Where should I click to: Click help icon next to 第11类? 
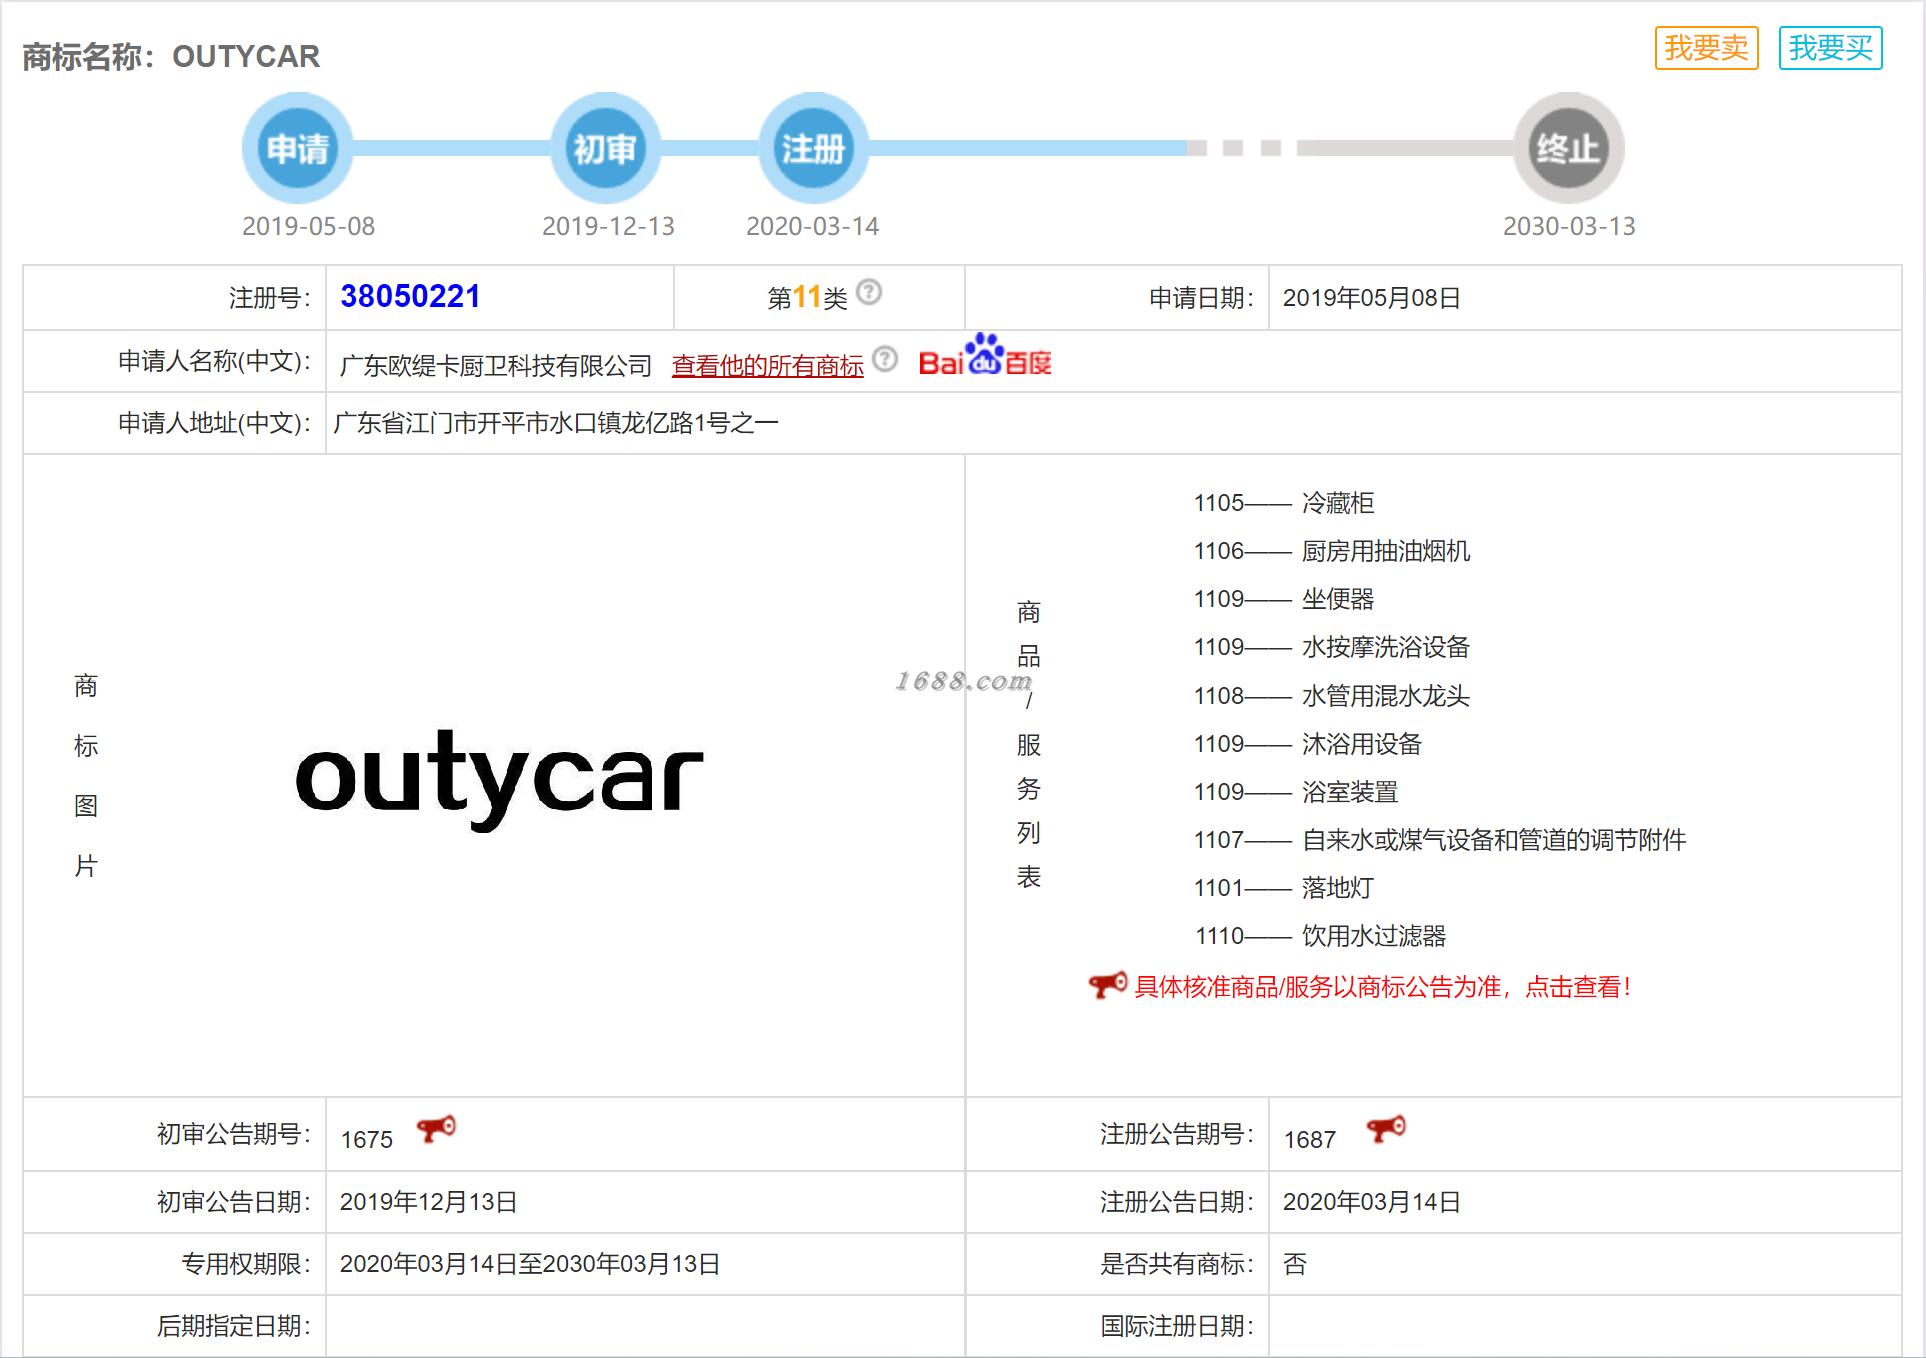click(x=870, y=292)
